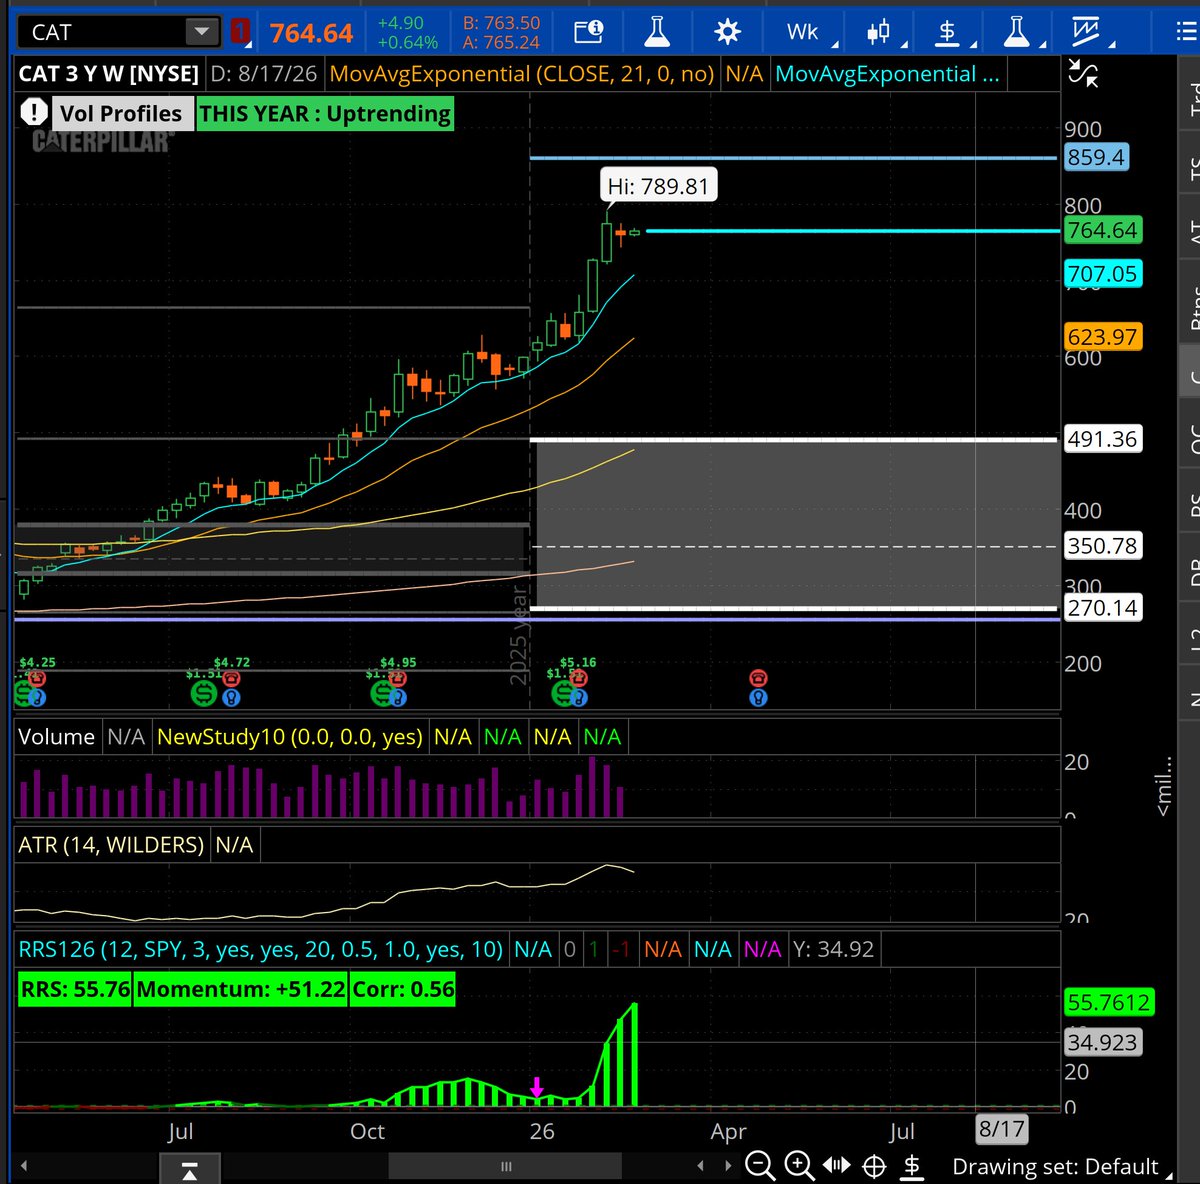The height and width of the screenshot is (1184, 1200).
Task: Click the small left step arrow beside scrollbar
Action: pyautogui.click(x=700, y=1166)
